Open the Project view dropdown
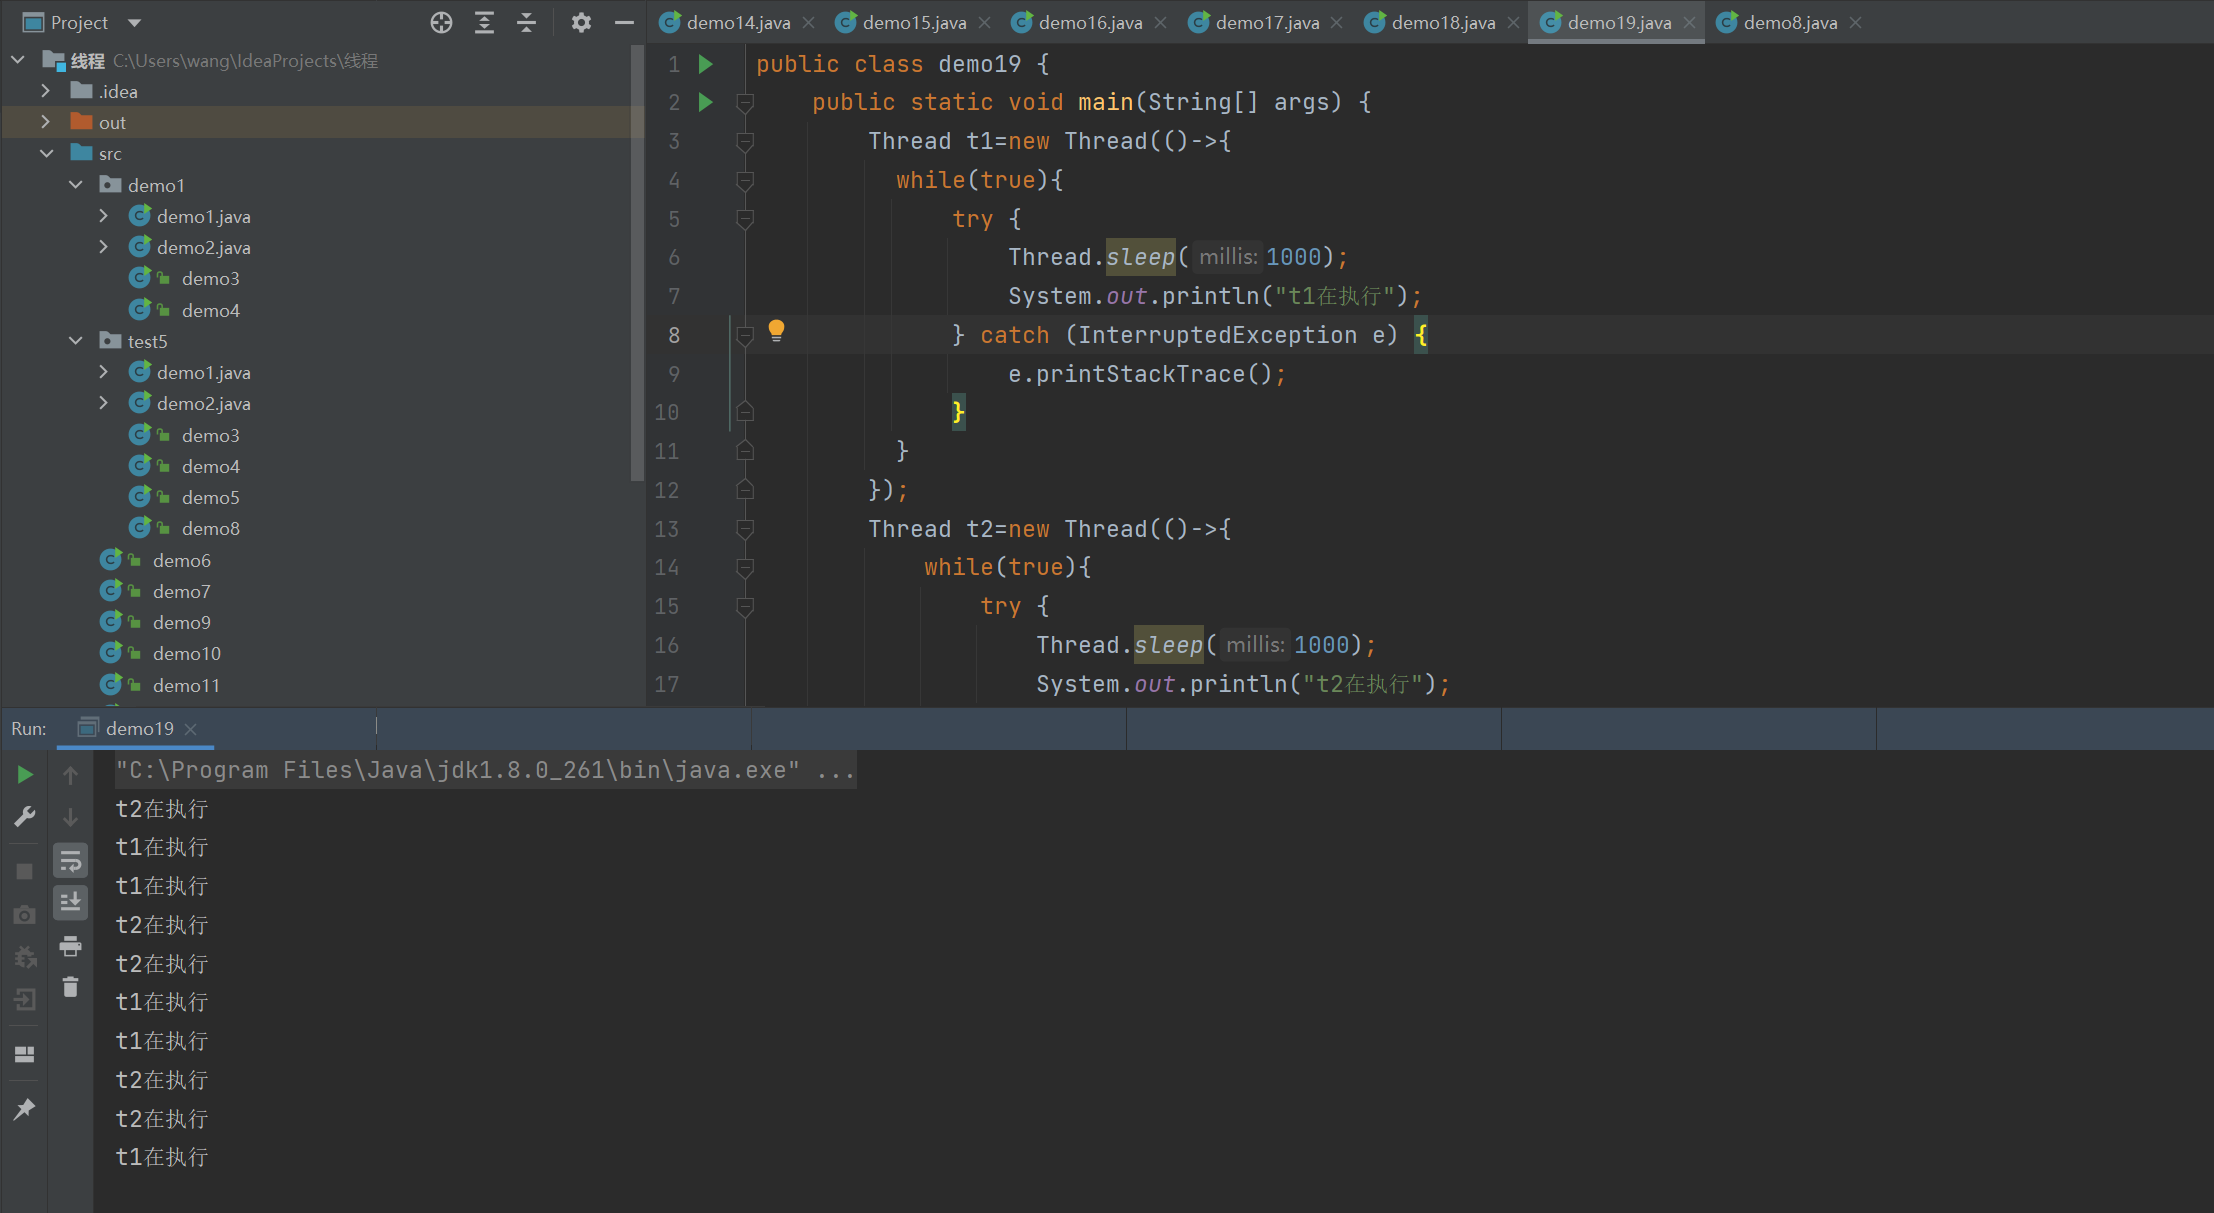 click(135, 22)
